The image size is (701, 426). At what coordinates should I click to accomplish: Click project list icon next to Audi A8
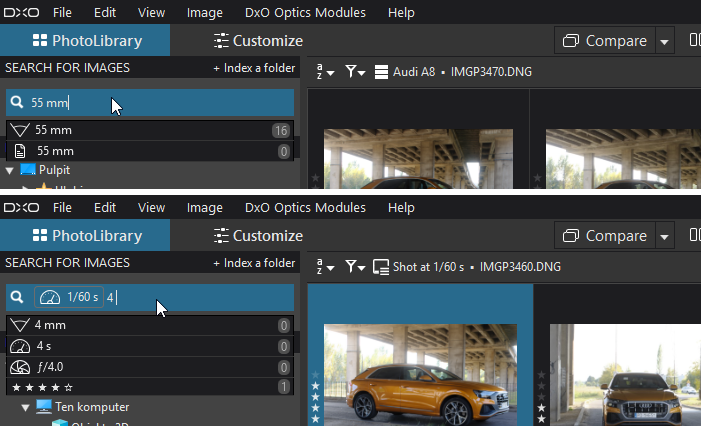pyautogui.click(x=381, y=72)
